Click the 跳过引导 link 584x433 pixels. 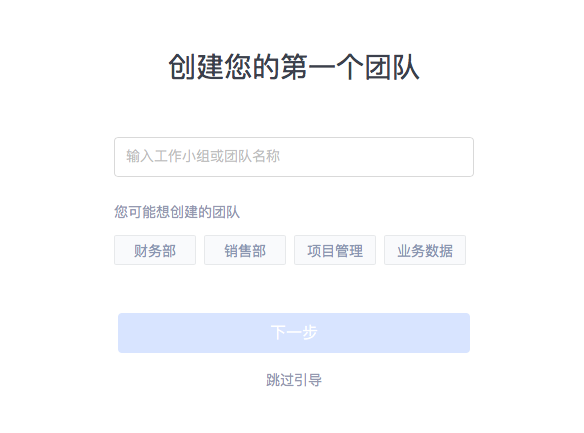click(294, 380)
